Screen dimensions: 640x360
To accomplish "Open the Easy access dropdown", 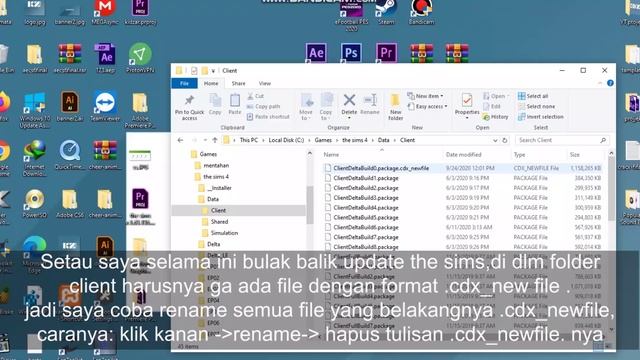I will 427,107.
